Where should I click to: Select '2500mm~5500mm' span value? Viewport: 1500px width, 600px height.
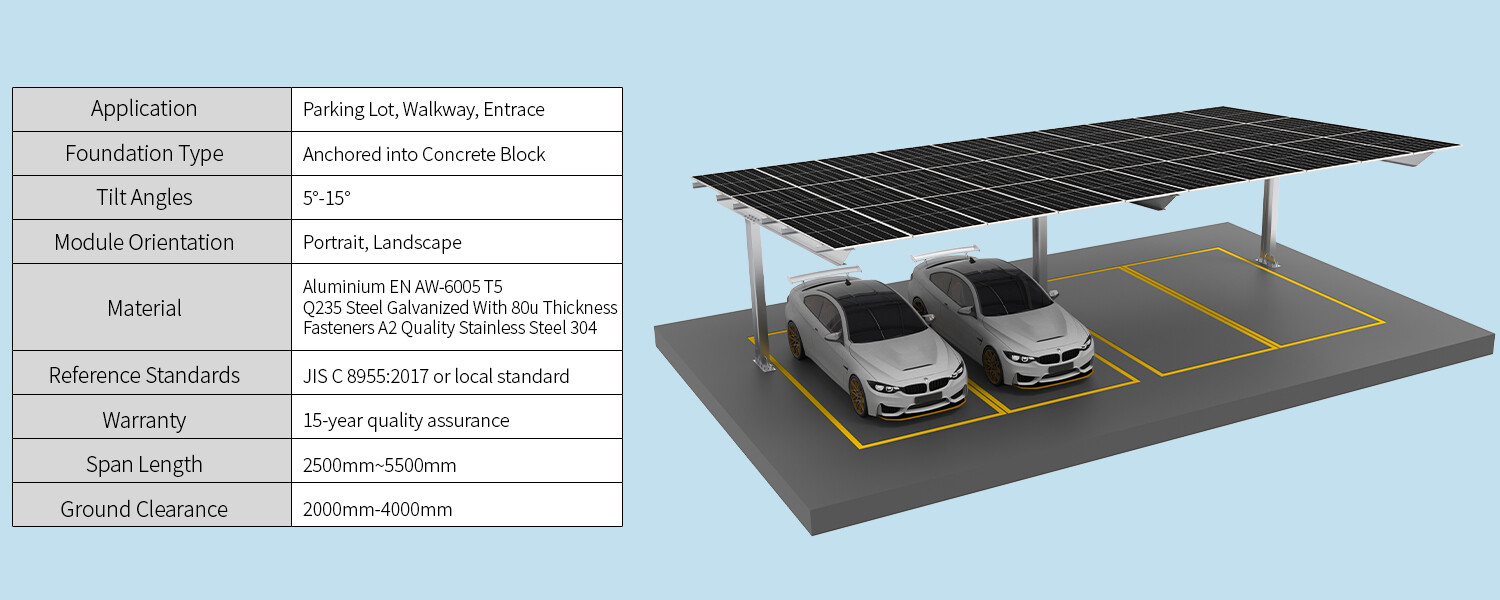pyautogui.click(x=379, y=465)
